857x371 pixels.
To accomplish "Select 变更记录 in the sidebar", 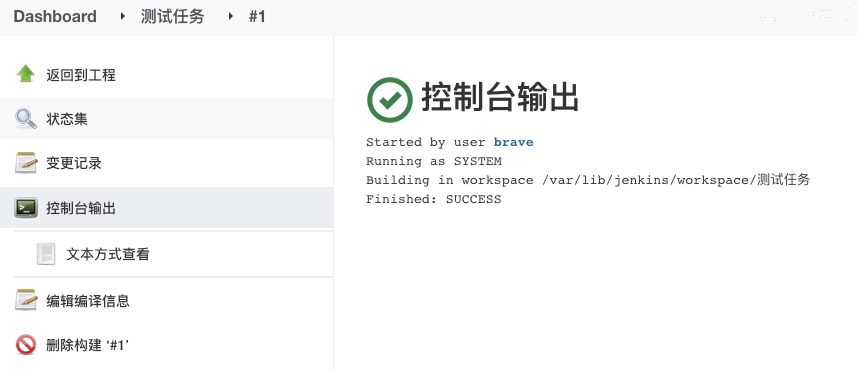I will [74, 163].
